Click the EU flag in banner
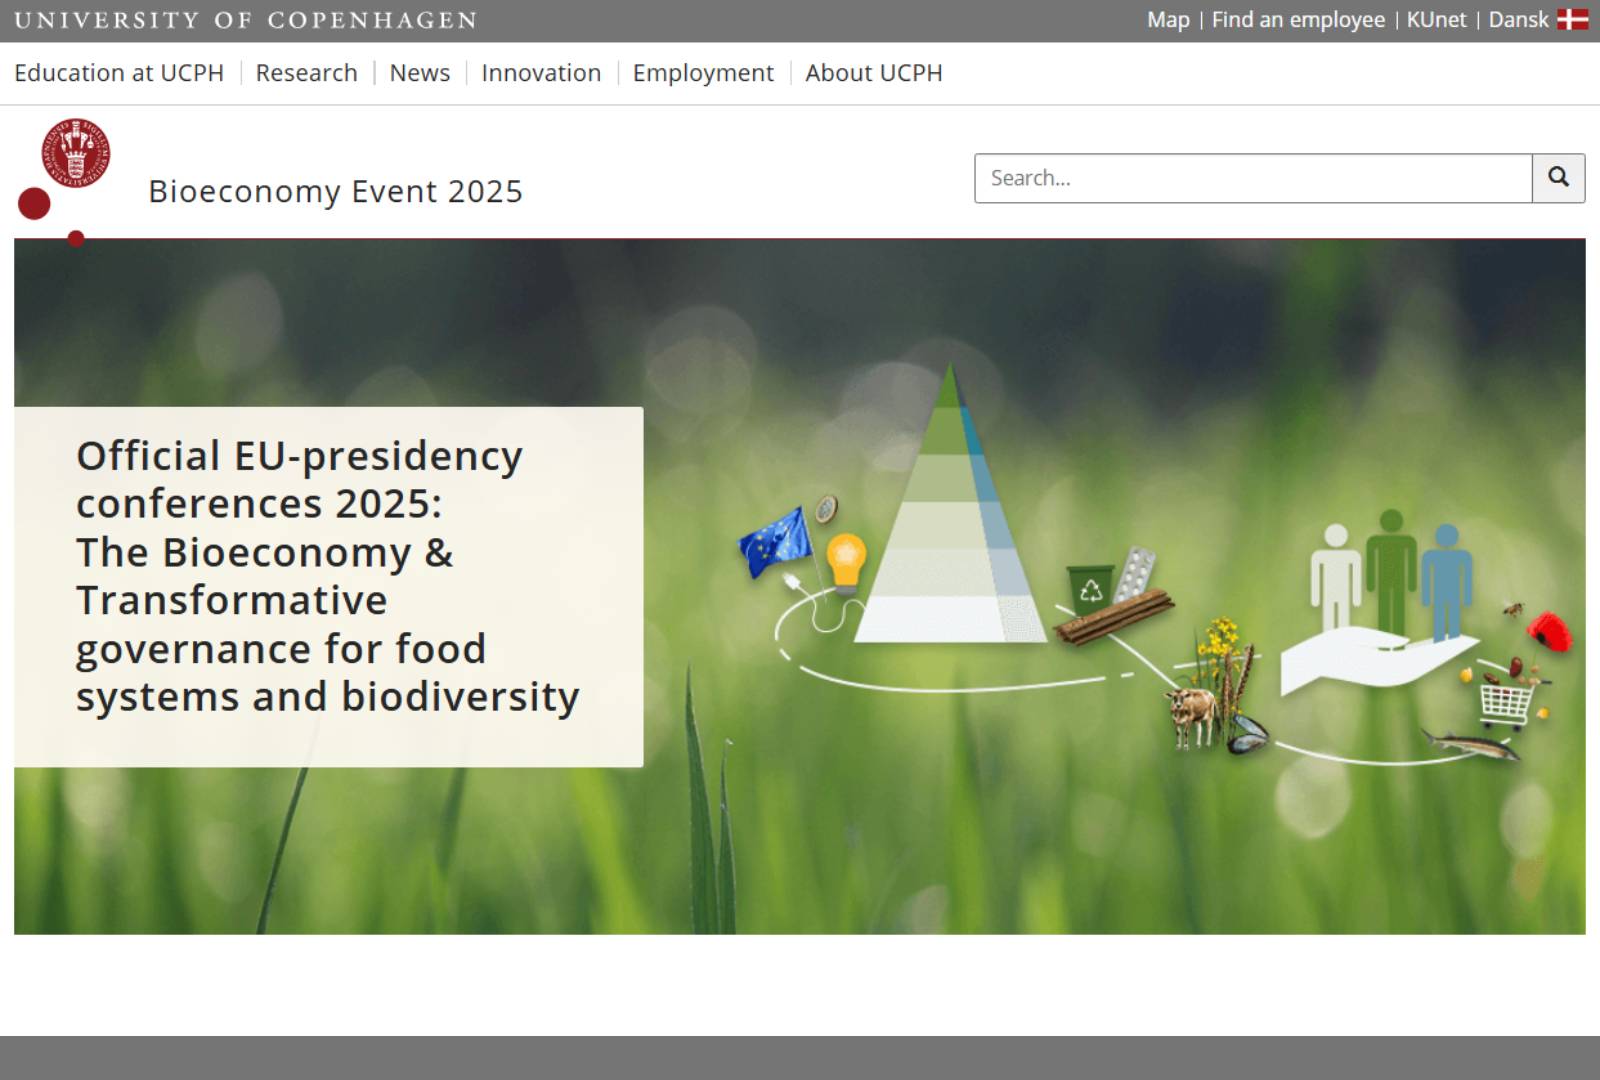This screenshot has width=1600, height=1080. [x=775, y=543]
